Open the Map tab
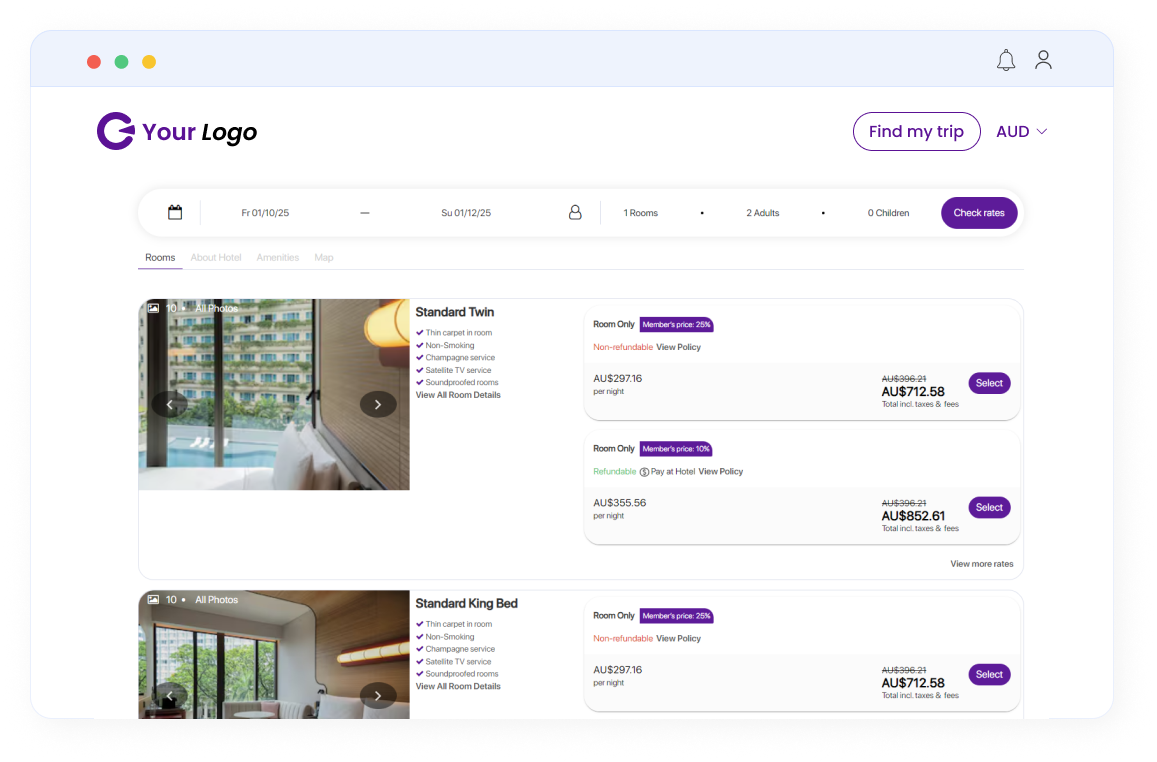 pyautogui.click(x=324, y=258)
